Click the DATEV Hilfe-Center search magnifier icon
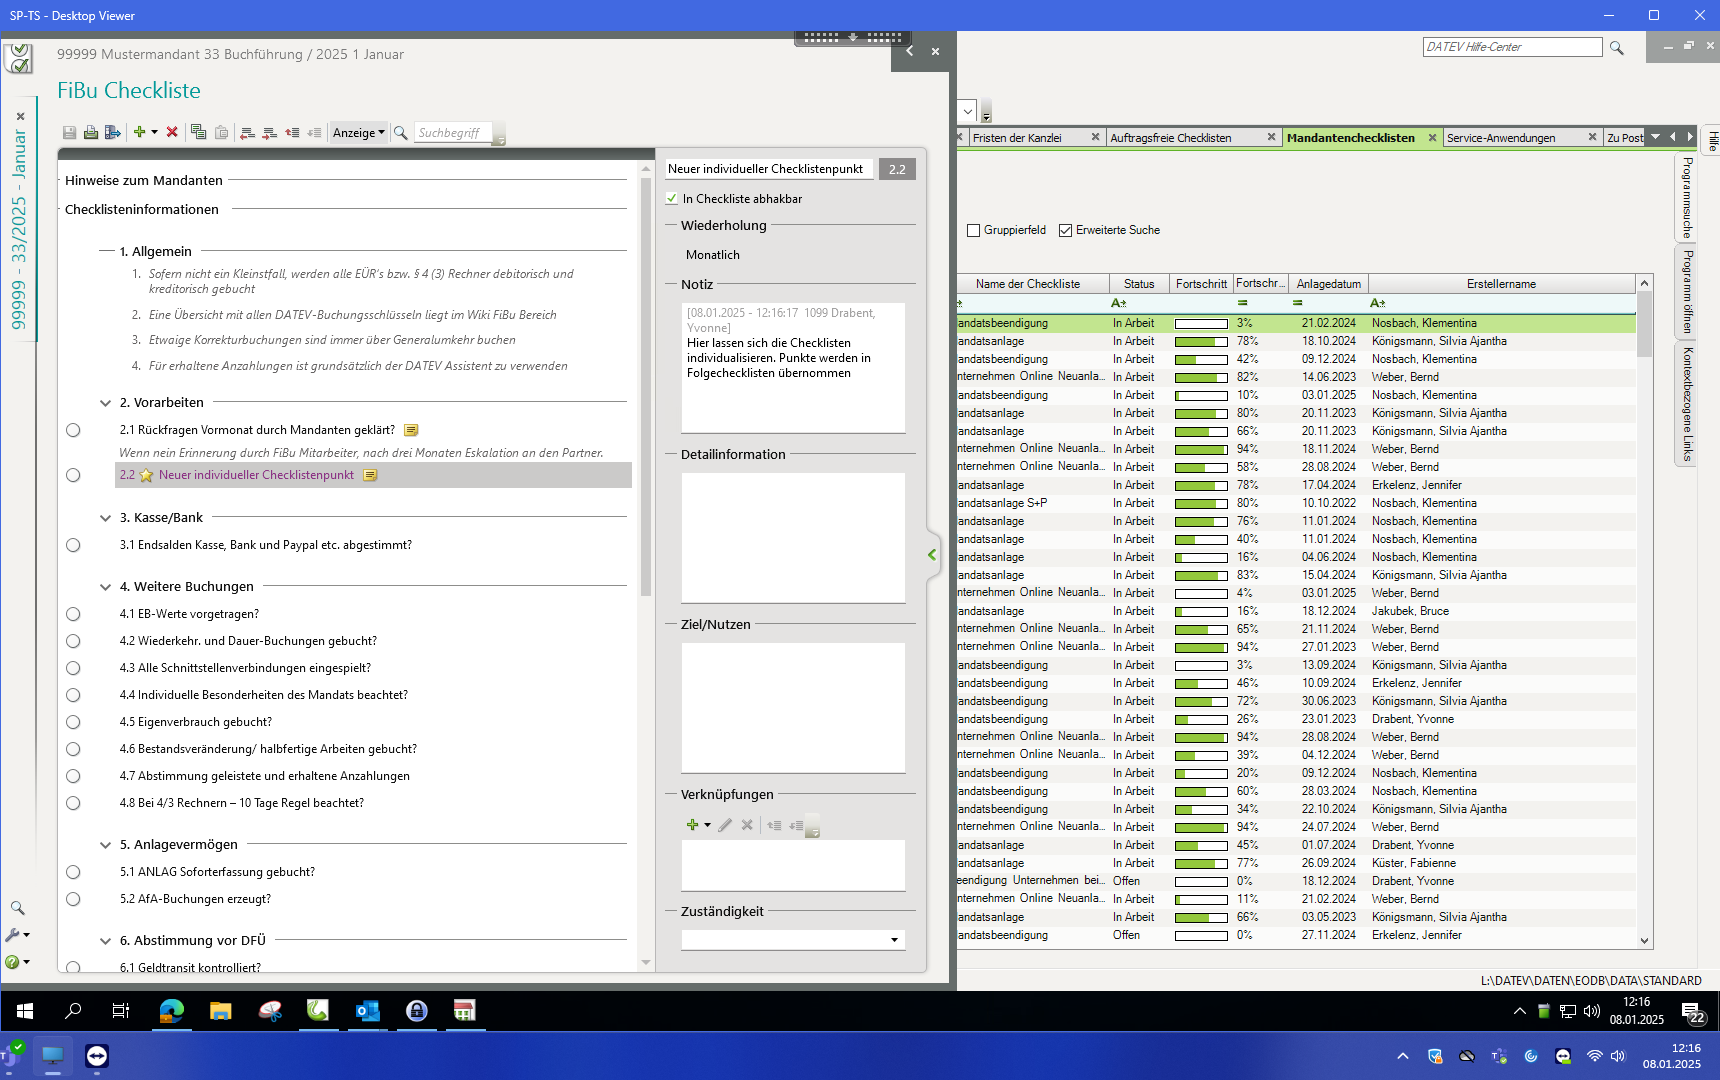The width and height of the screenshot is (1720, 1080). pos(1616,48)
